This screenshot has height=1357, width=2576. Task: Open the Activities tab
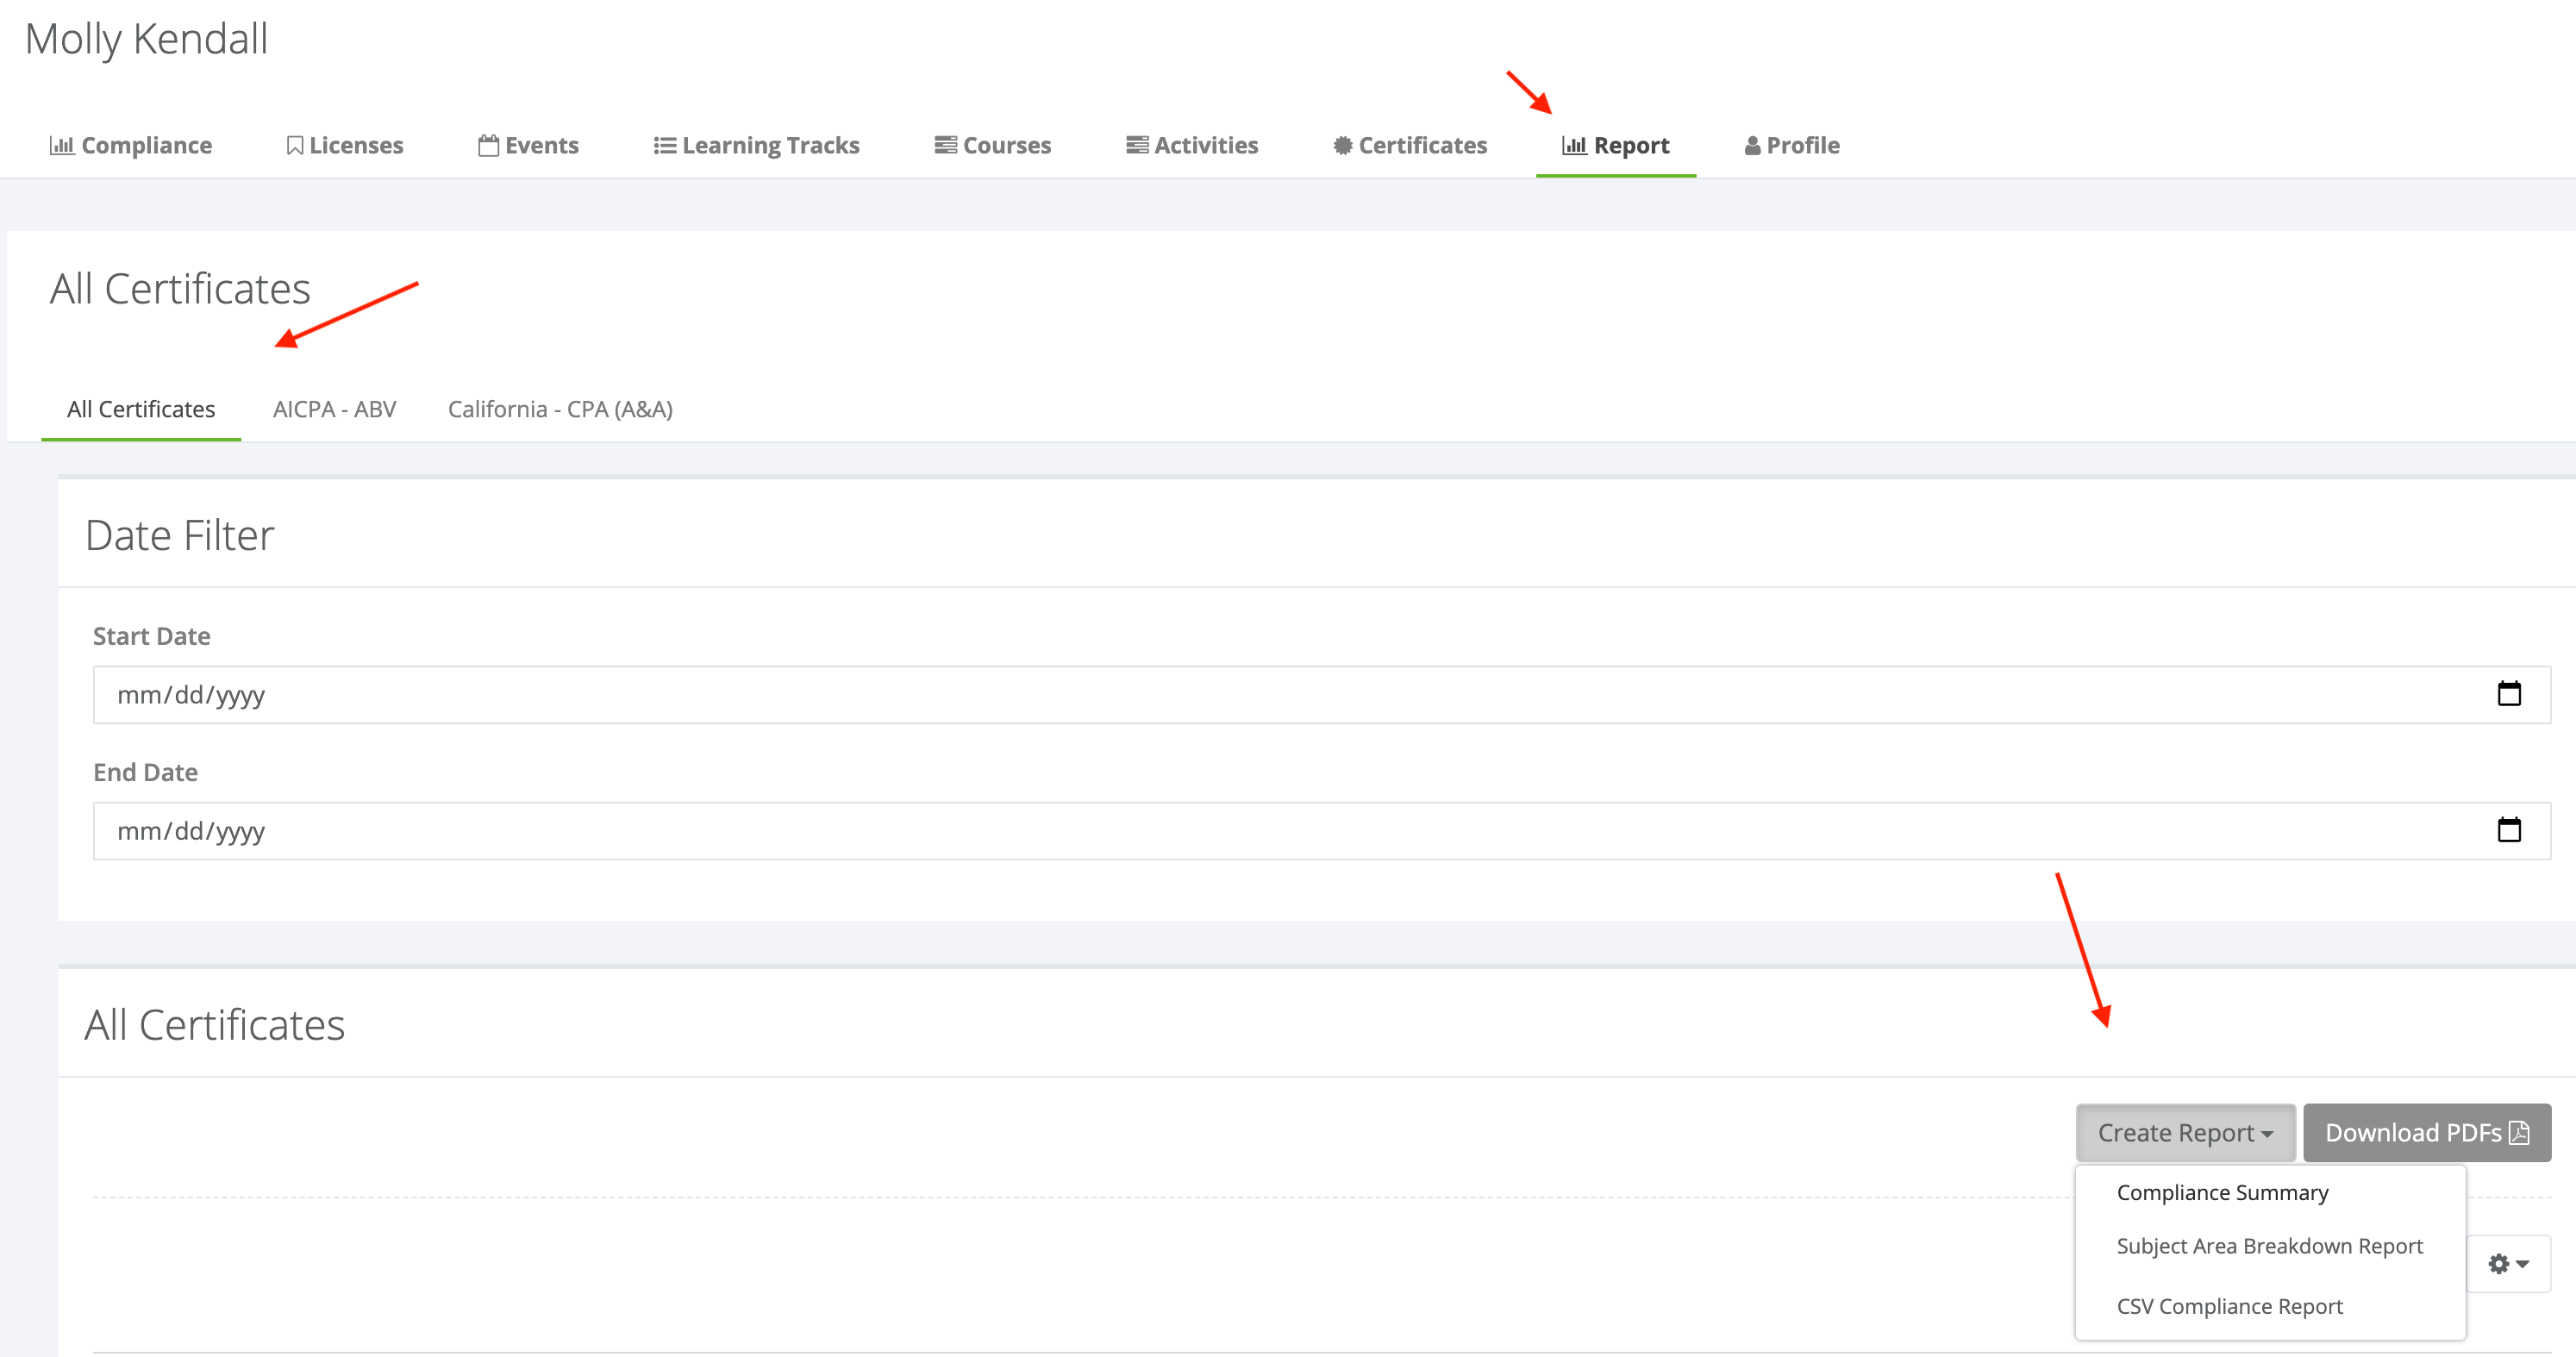click(1192, 145)
